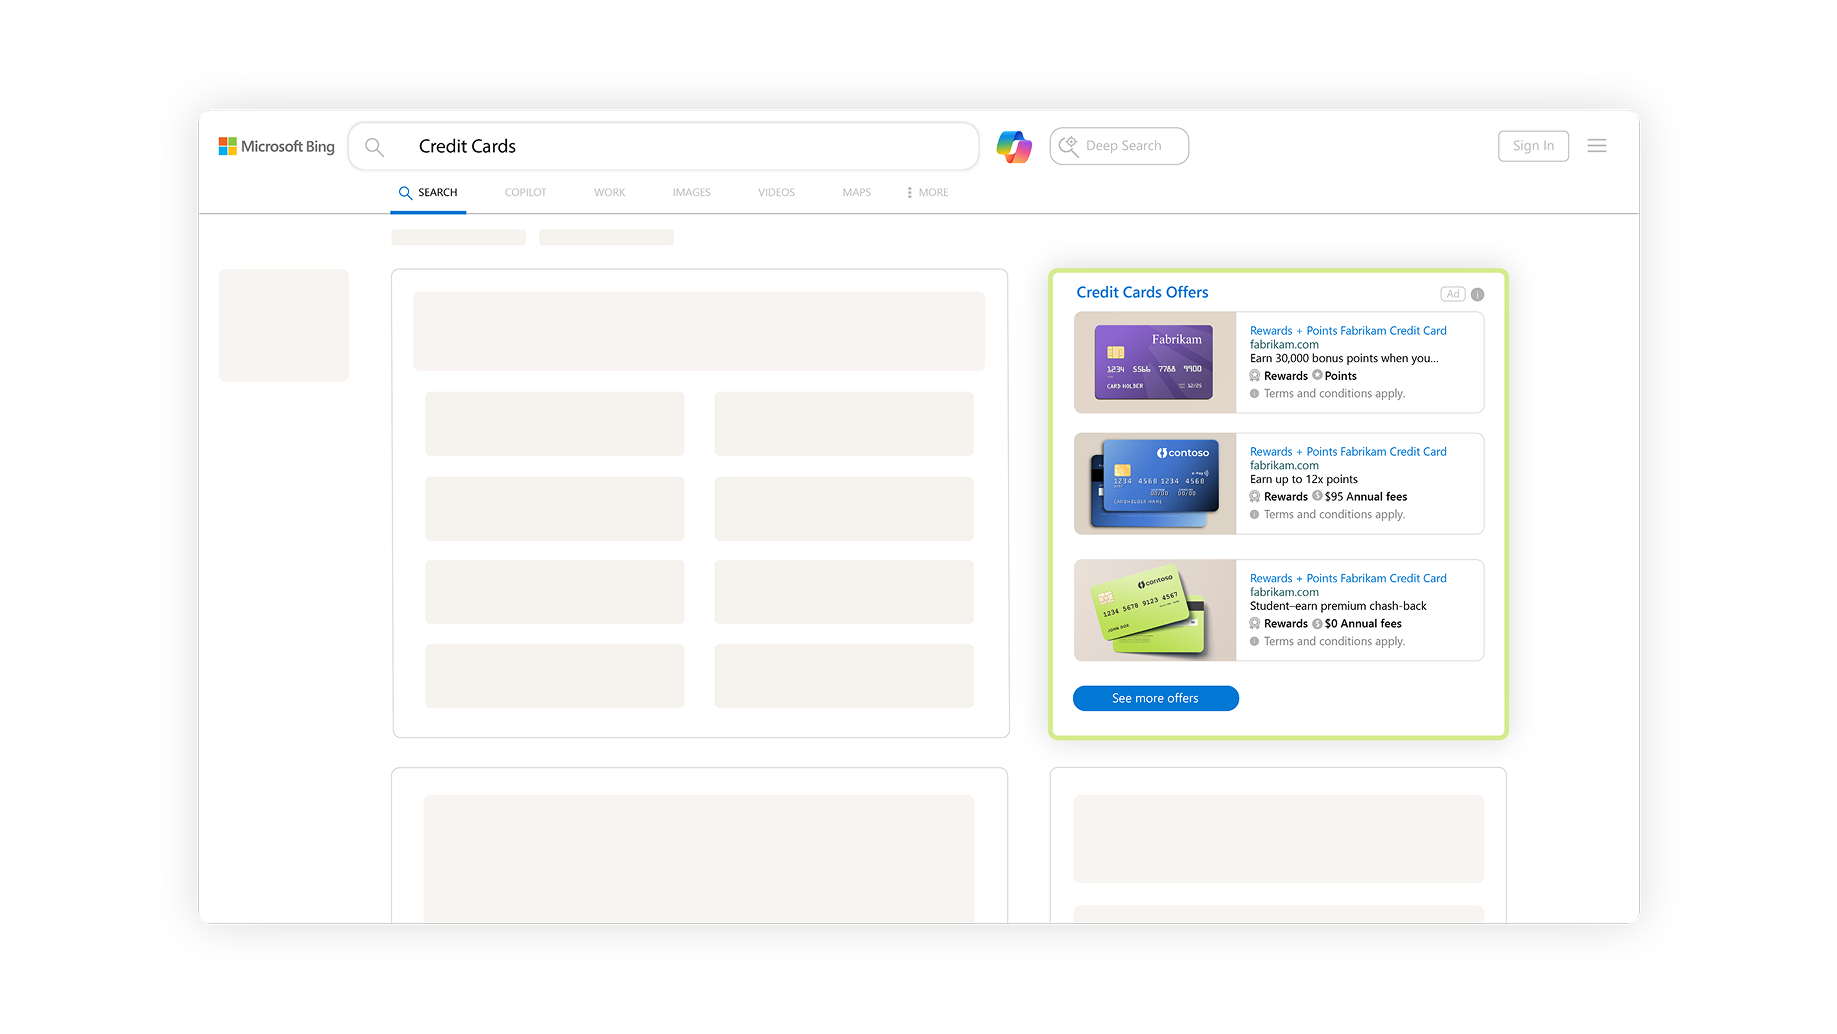
Task: Click the ad info icon
Action: point(1477,294)
